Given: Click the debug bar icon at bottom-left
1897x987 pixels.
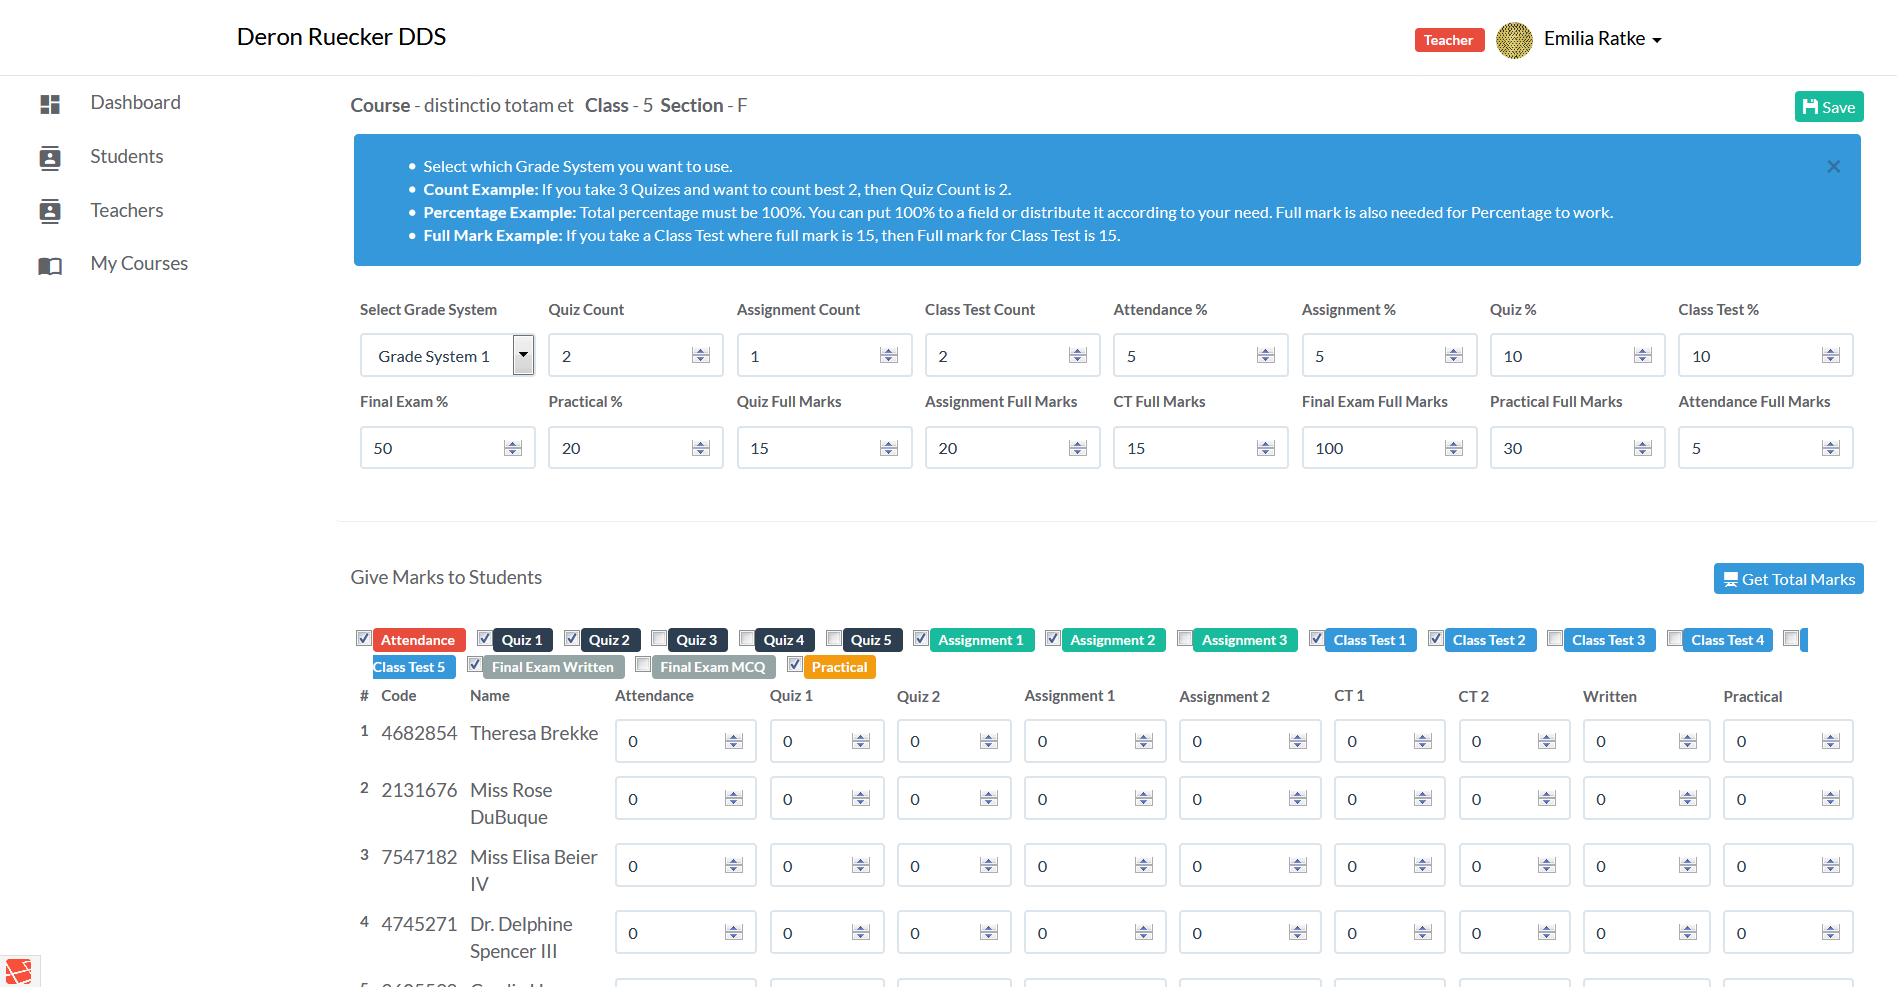Looking at the screenshot, I should coord(18,971).
